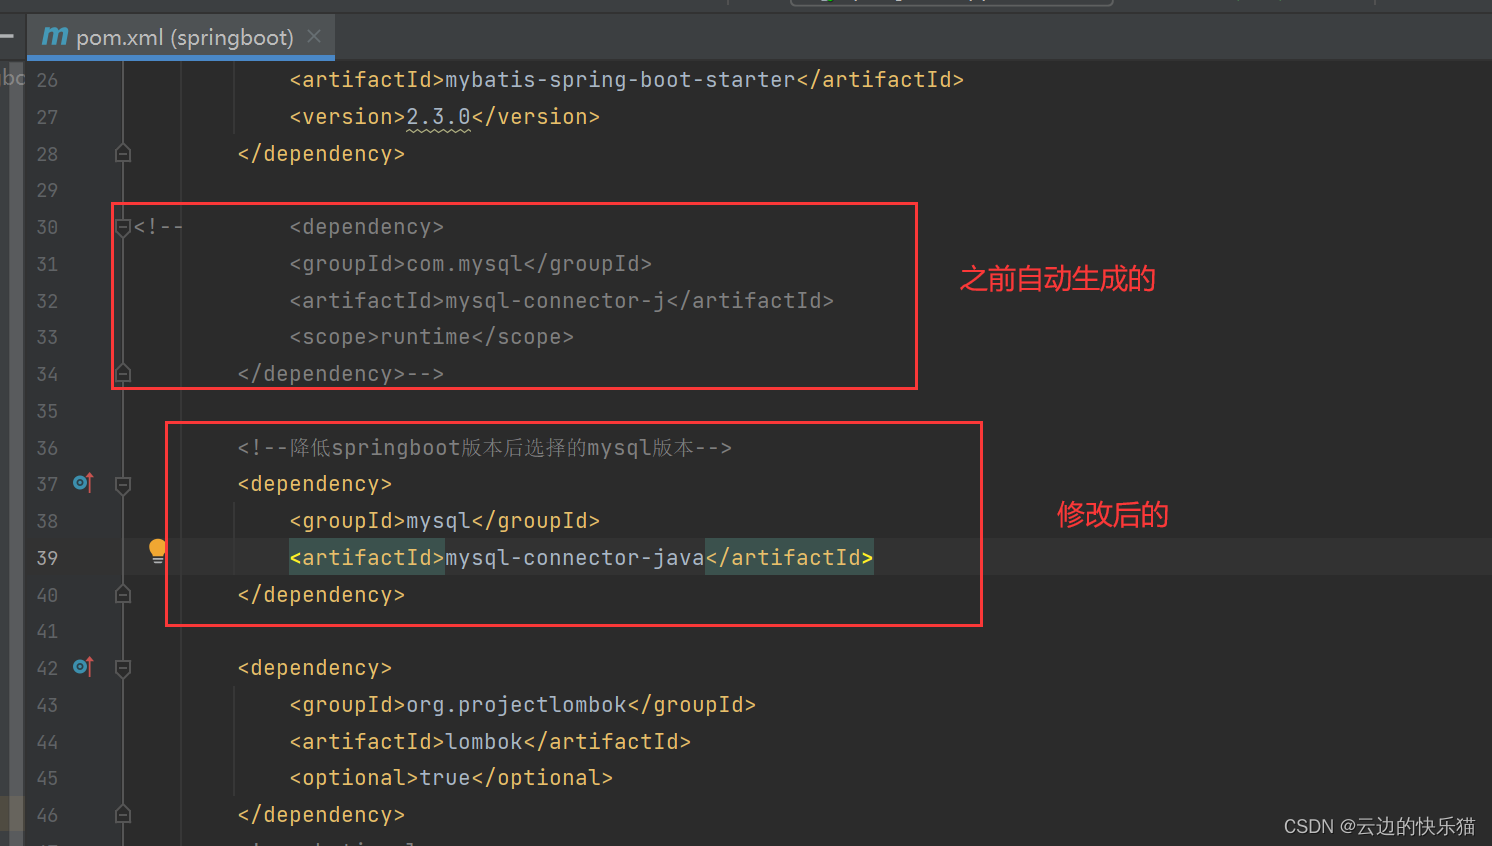Click the fold end marker on line 46
Screen dimensions: 1492x846
coord(123,815)
